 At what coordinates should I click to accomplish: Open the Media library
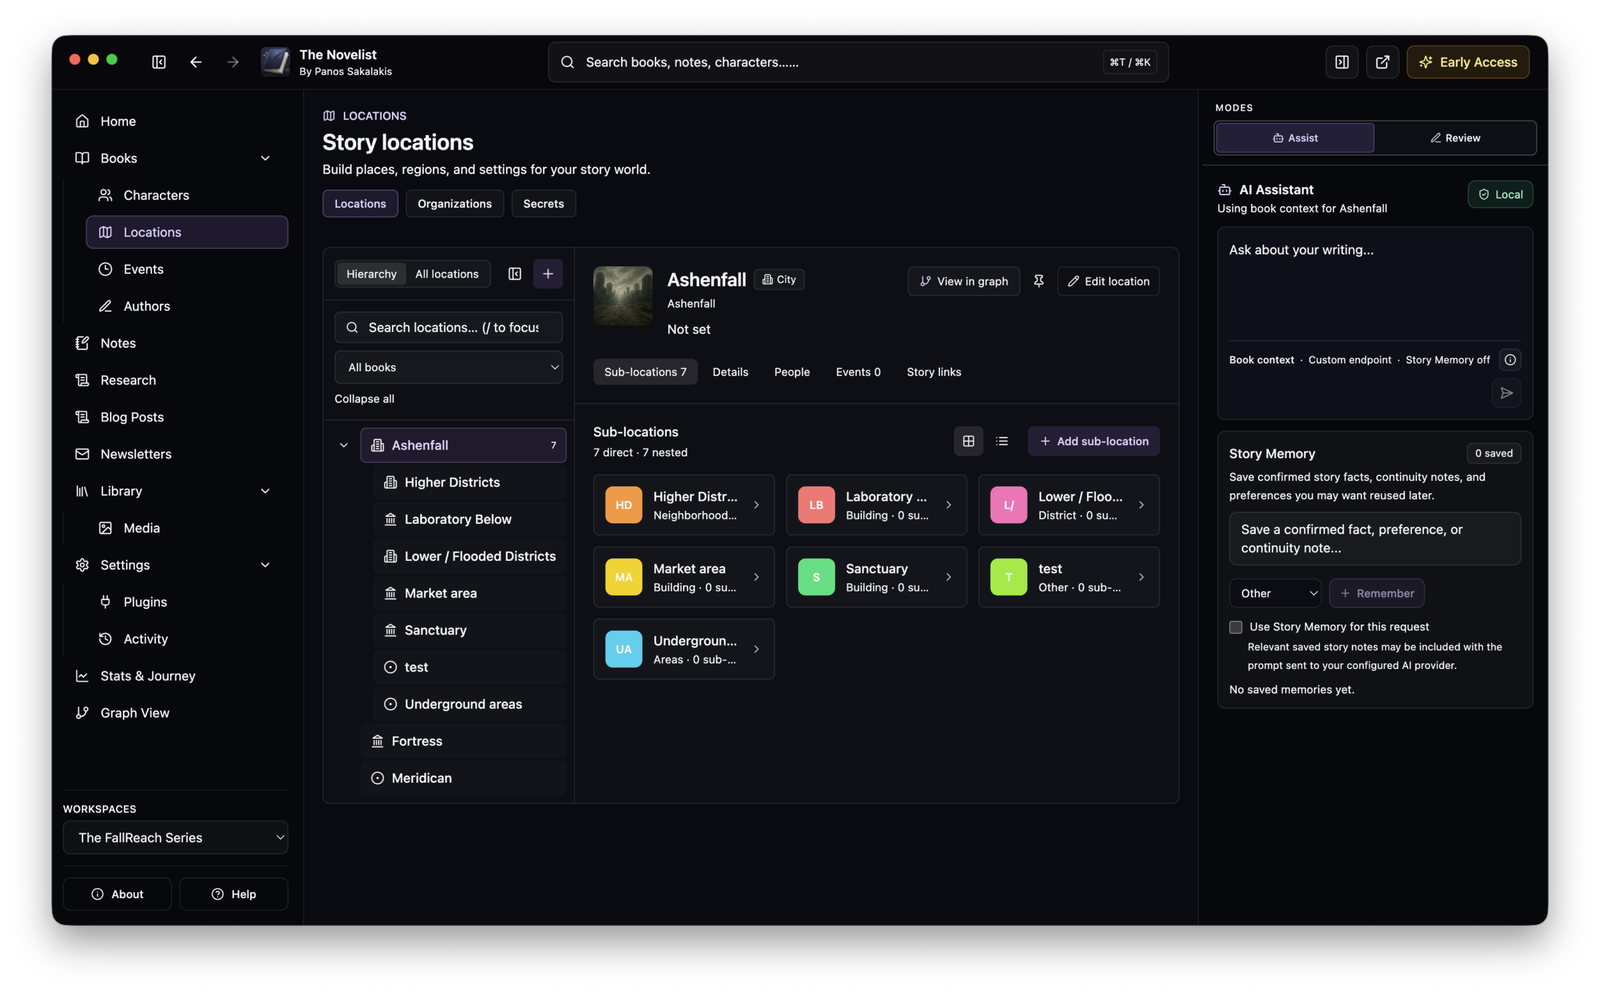(187, 528)
